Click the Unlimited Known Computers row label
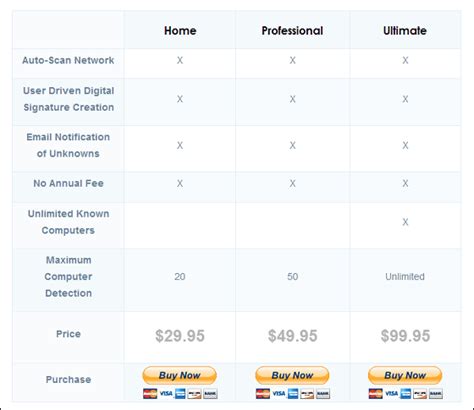Viewport: 474px width, 410px height. coord(68,222)
